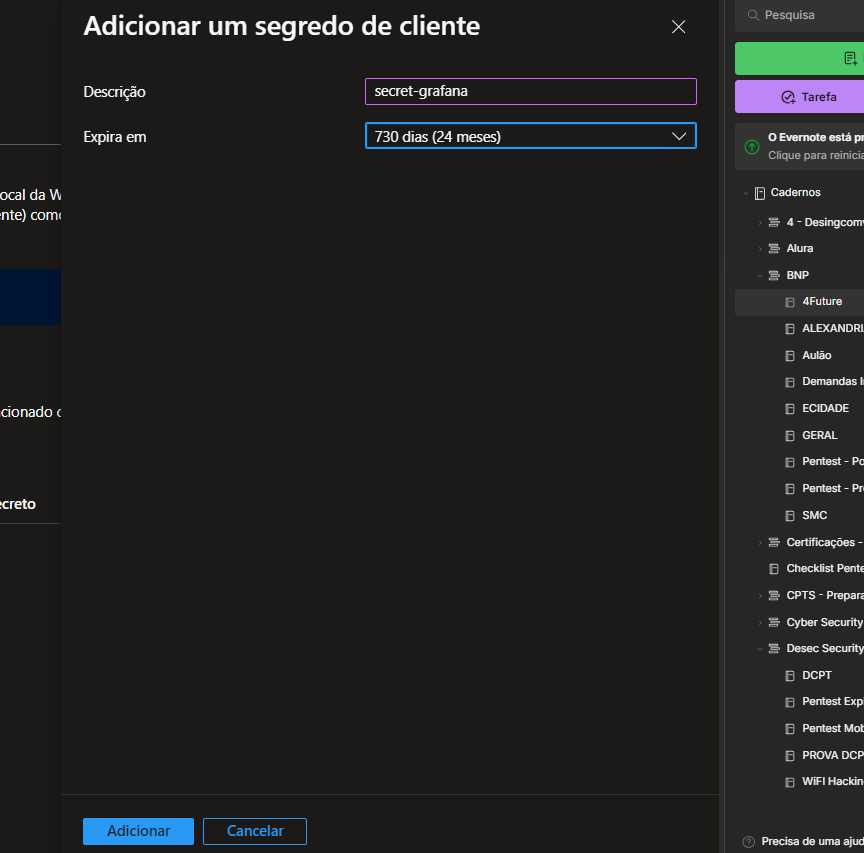Open the SMC notebook
Viewport: 864px width, 853px height.
click(814, 516)
